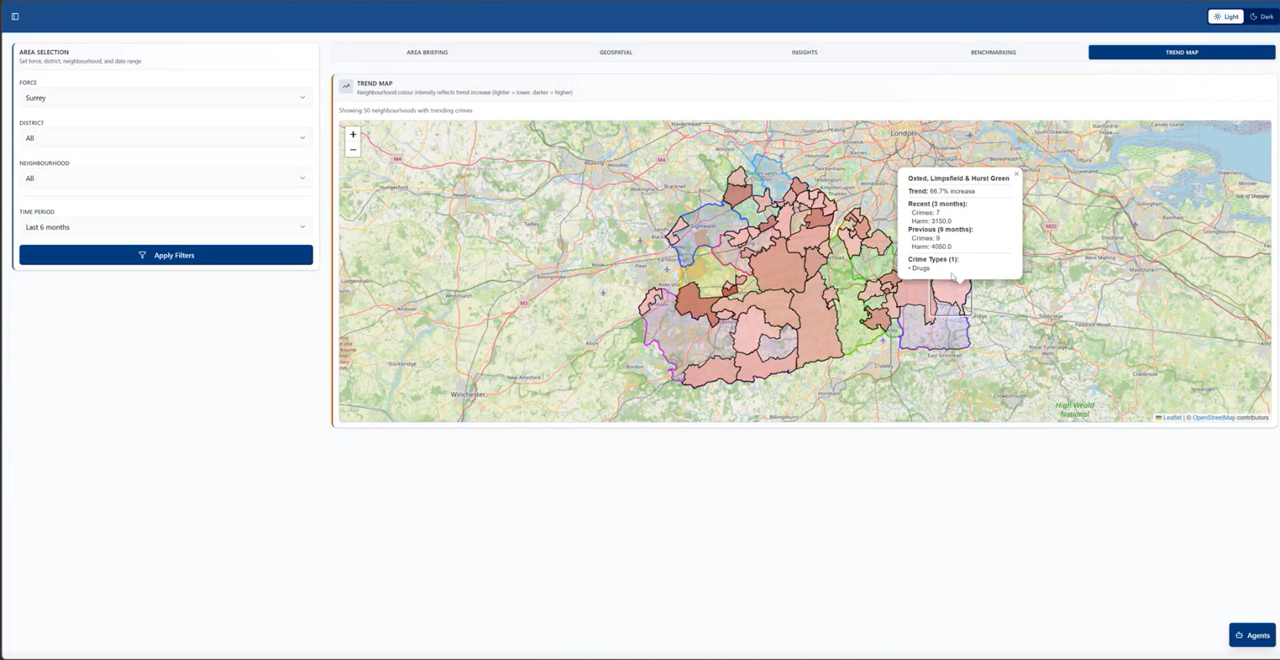Screen dimensions: 1280x660
Task: Click the Trend Map chart icon
Action: pyautogui.click(x=346, y=86)
